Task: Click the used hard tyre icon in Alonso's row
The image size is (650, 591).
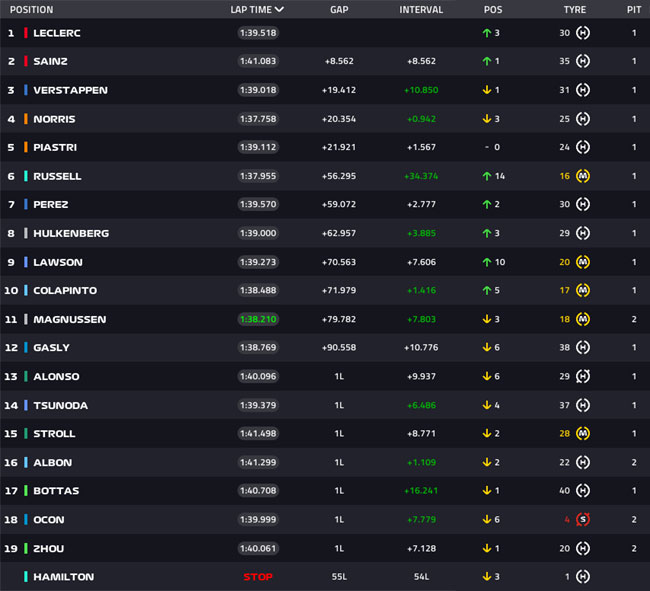Action: (583, 376)
